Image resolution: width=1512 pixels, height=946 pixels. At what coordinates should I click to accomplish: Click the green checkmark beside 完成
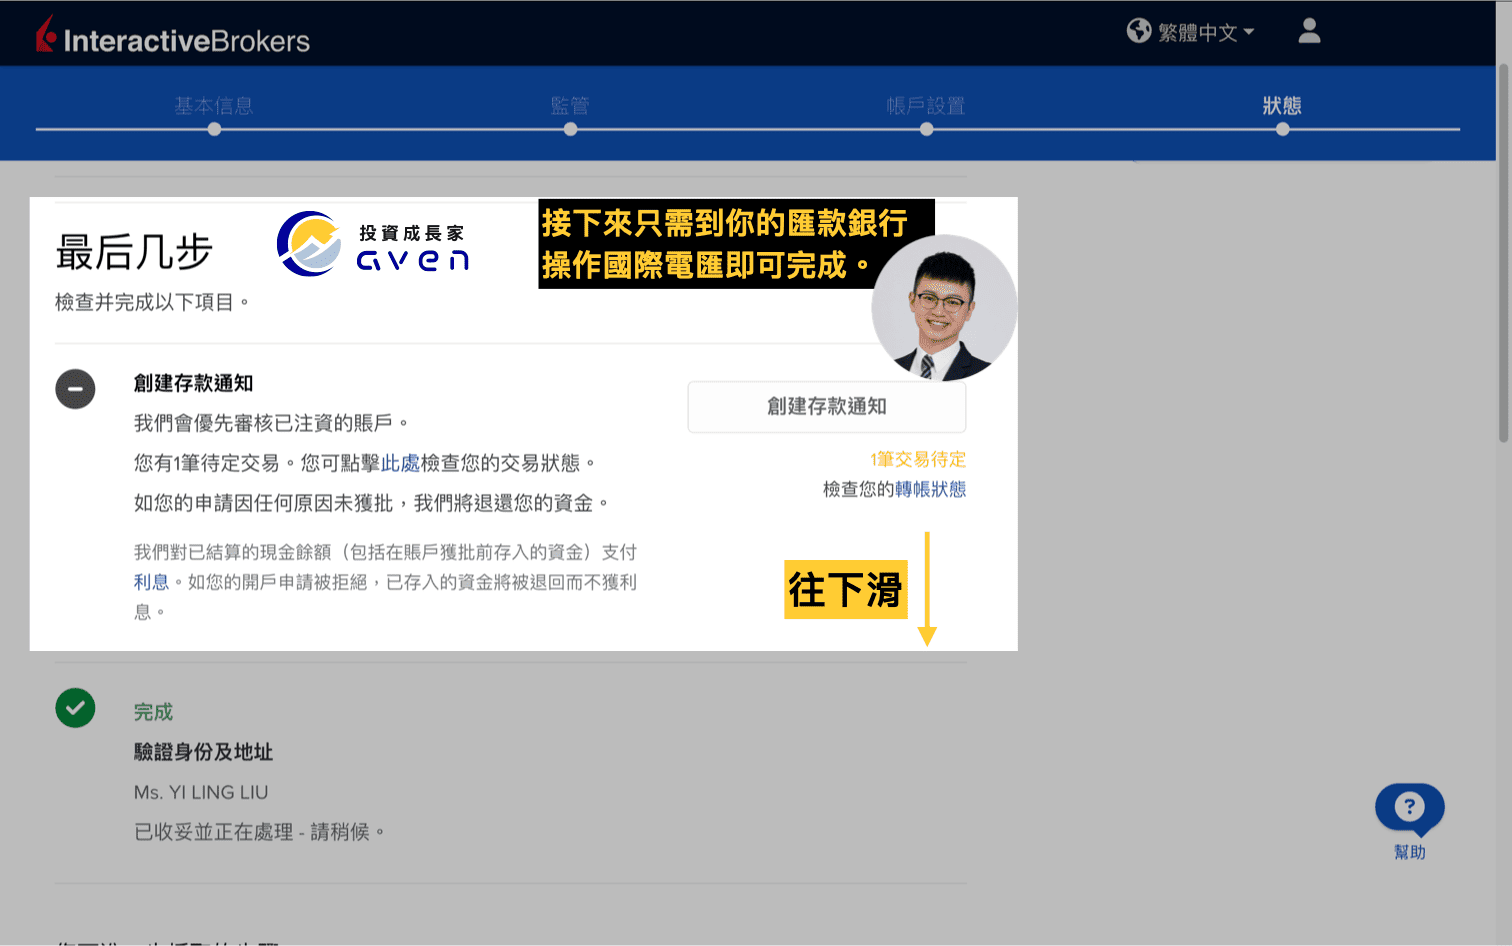[75, 708]
